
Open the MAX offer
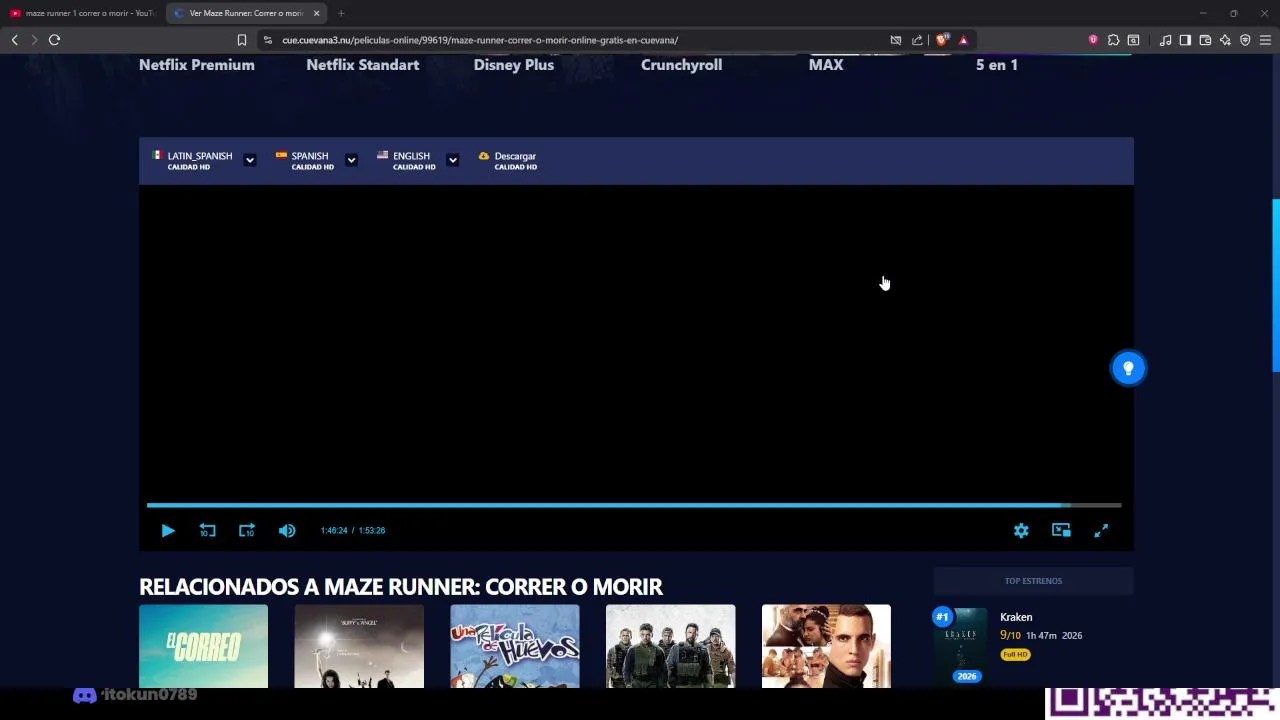pyautogui.click(x=826, y=65)
